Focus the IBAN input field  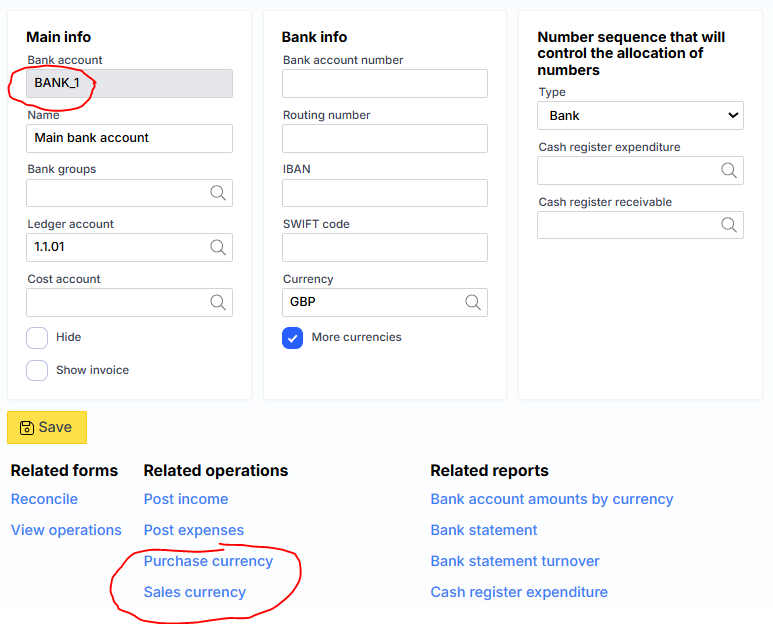tap(385, 193)
